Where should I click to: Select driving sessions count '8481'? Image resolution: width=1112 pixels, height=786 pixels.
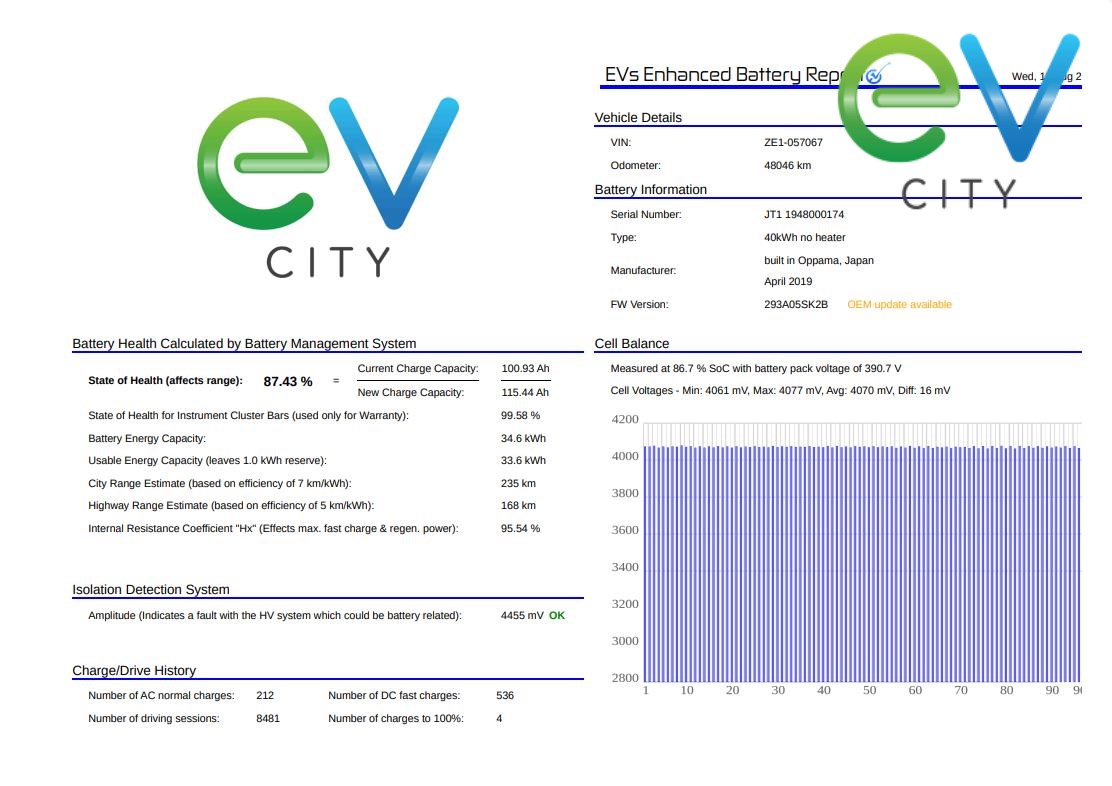pos(268,719)
